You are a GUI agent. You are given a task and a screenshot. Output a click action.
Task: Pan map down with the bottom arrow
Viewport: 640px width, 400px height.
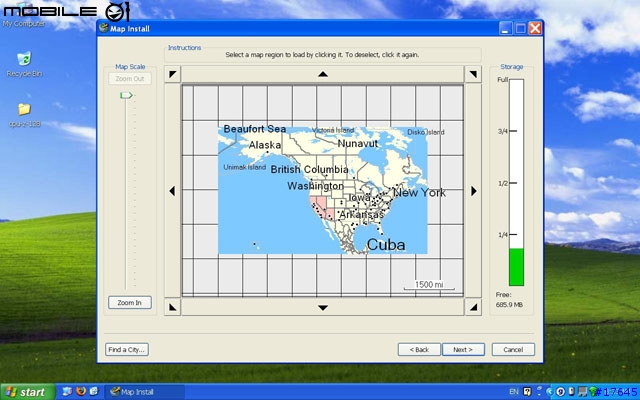(323, 307)
